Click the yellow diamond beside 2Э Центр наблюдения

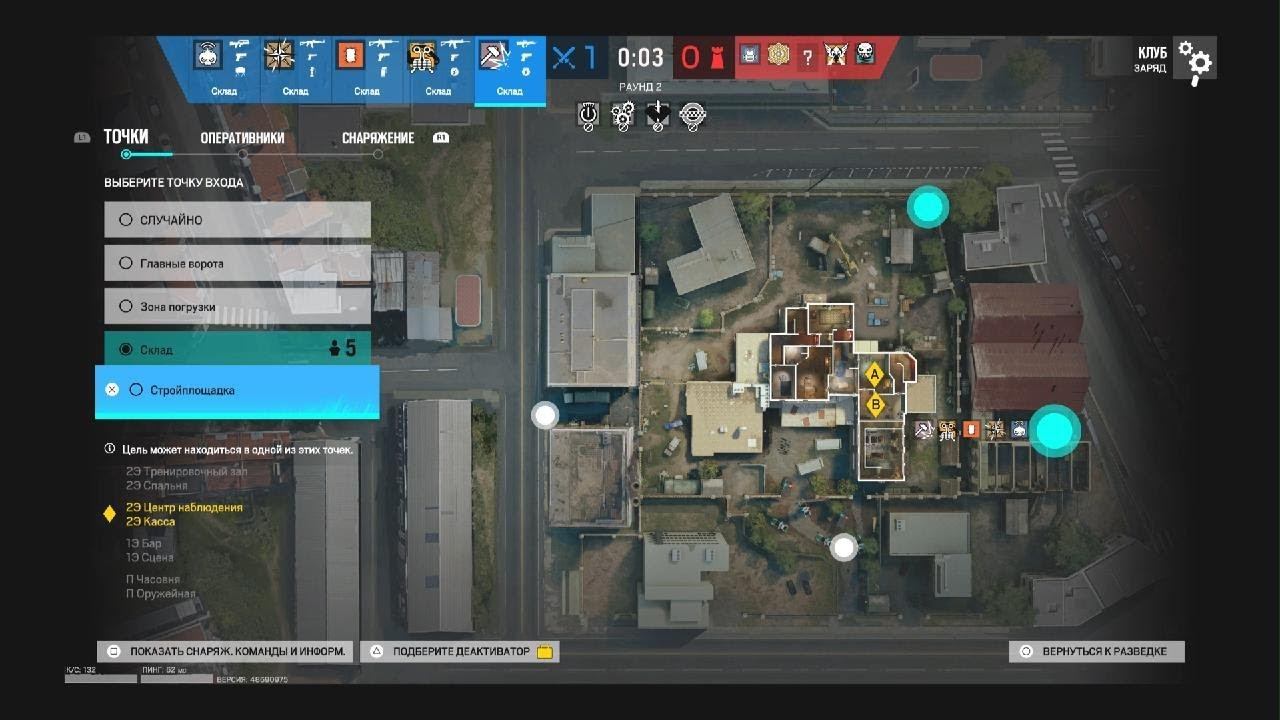(110, 514)
